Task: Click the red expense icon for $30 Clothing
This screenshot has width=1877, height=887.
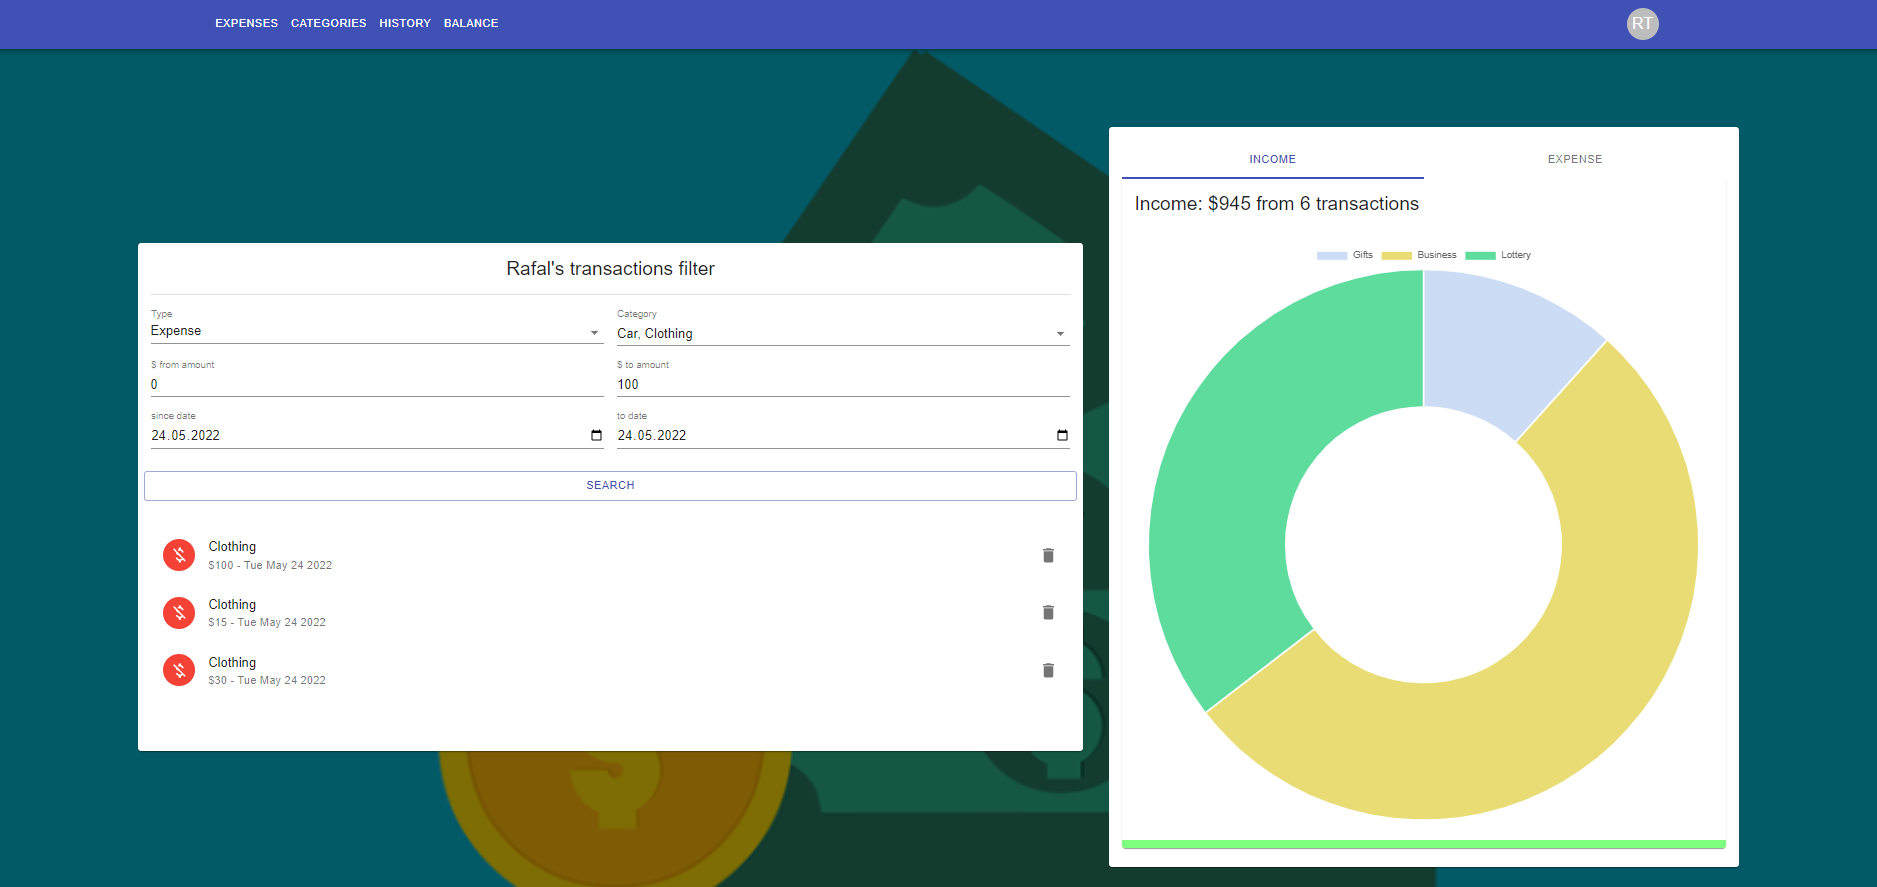Action: [x=179, y=670]
